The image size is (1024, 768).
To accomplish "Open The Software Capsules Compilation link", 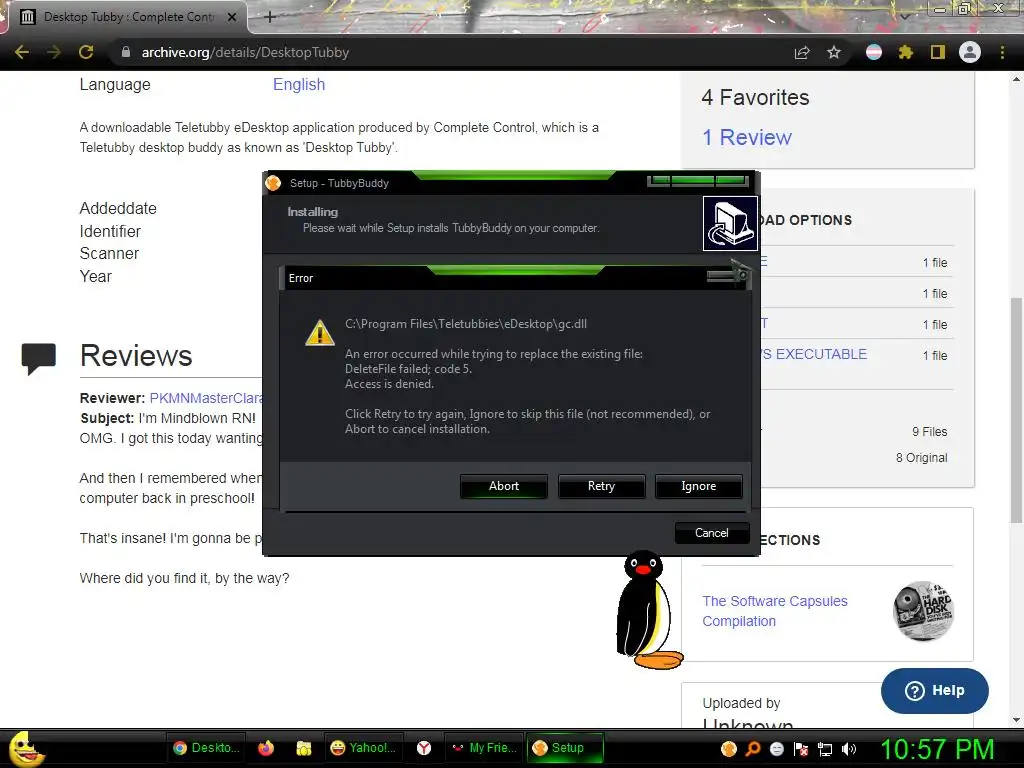I will 775,611.
